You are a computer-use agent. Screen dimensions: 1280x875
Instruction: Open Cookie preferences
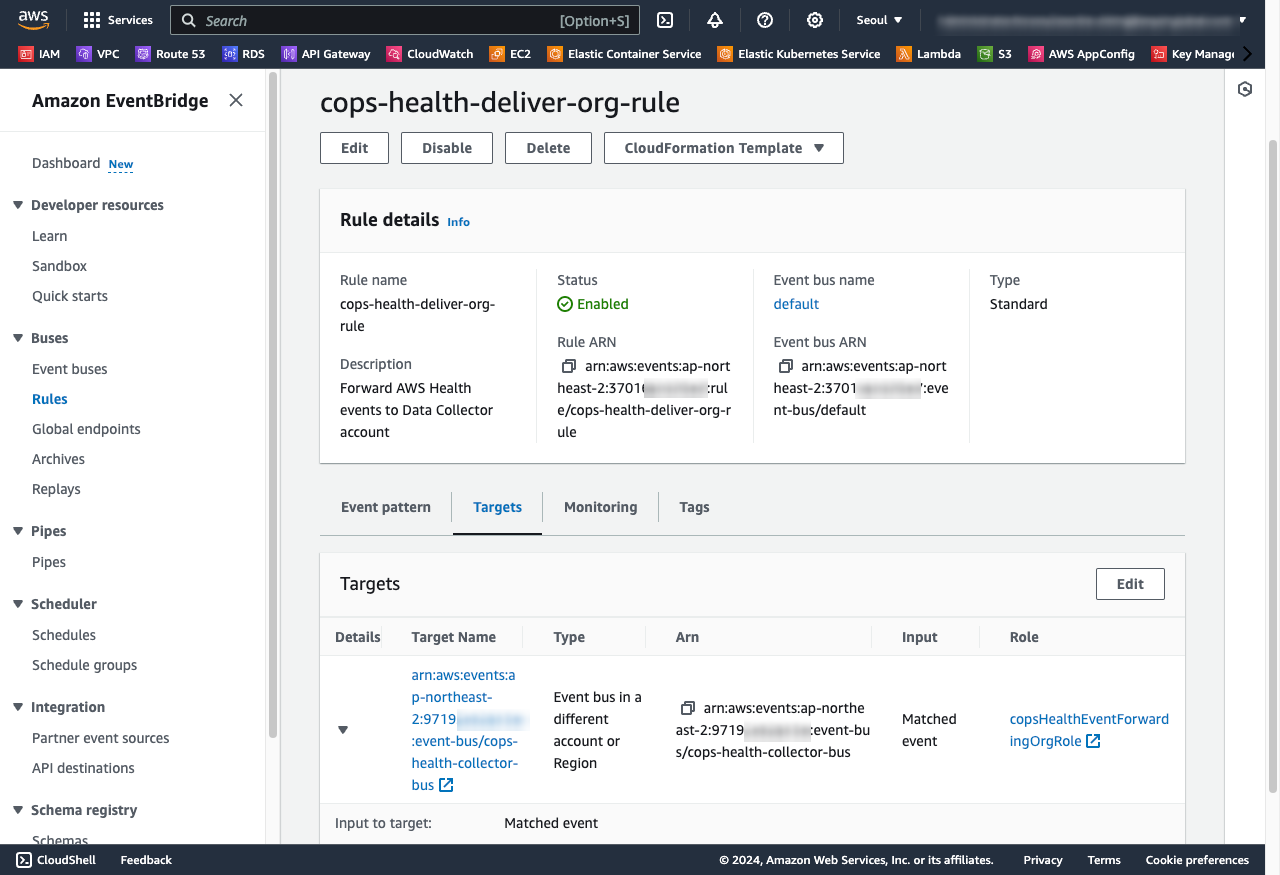[x=1197, y=860]
